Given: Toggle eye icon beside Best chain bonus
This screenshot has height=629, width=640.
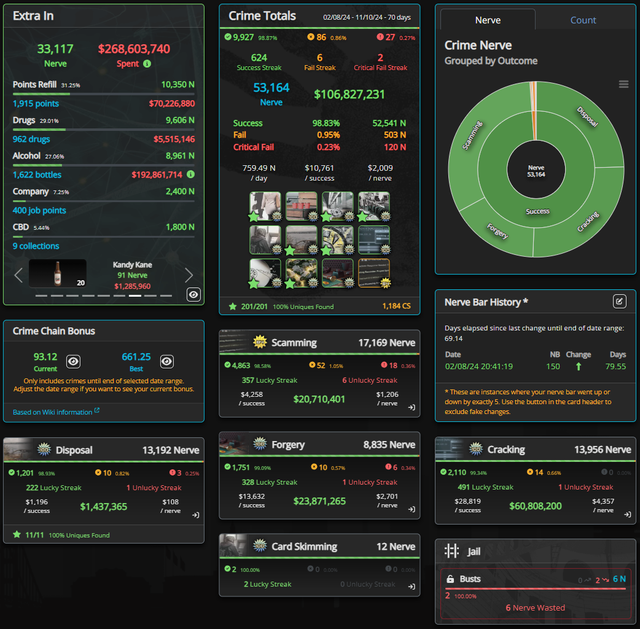Looking at the screenshot, I should pyautogui.click(x=167, y=361).
